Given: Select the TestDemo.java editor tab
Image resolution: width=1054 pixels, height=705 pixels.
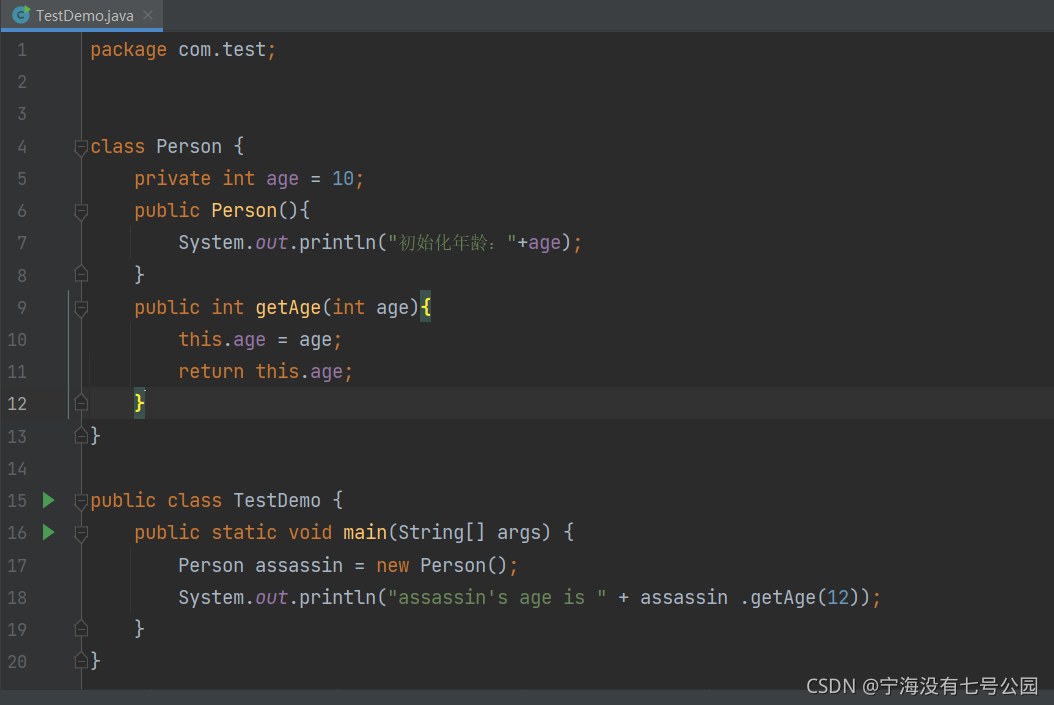Looking at the screenshot, I should click(82, 15).
